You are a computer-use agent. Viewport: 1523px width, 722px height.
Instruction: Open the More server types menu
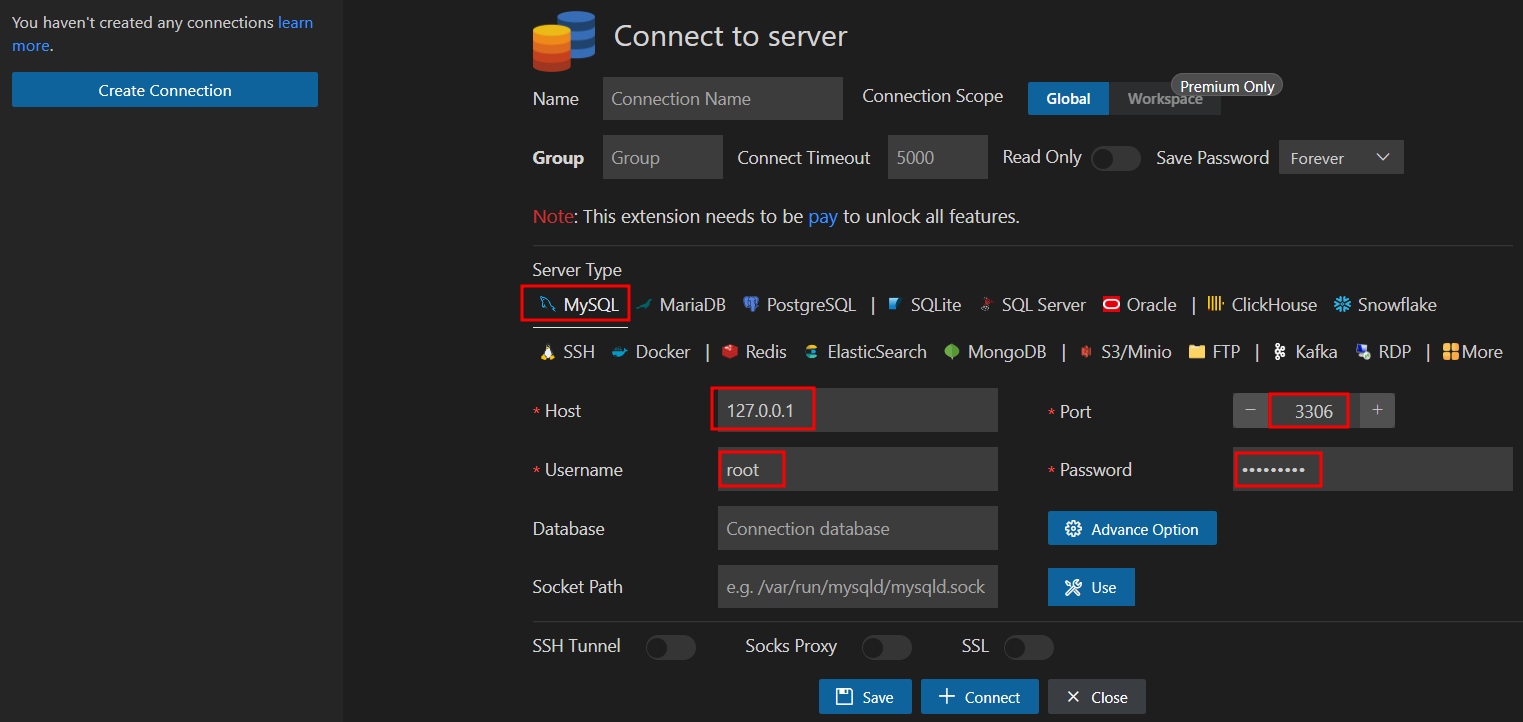click(x=1472, y=352)
